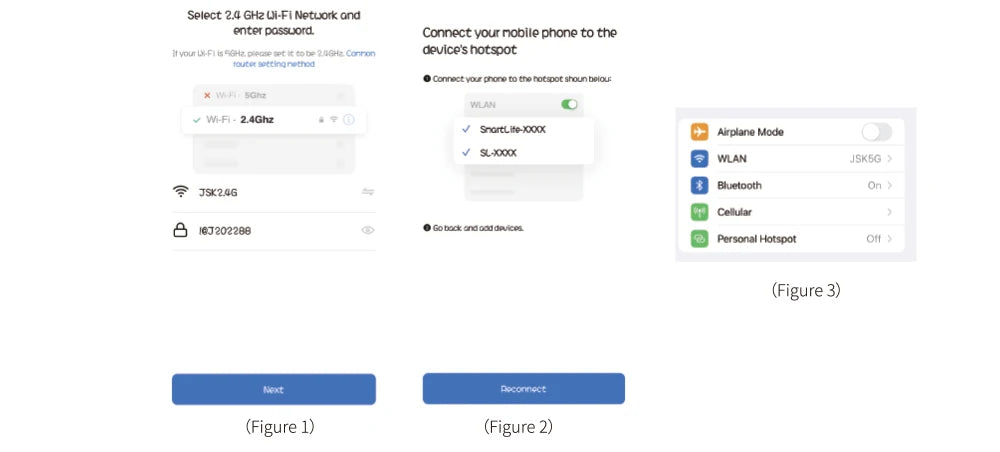Screen dimensions: 1000x452
Task: Click the green Cellular antenna icon
Action: [699, 212]
